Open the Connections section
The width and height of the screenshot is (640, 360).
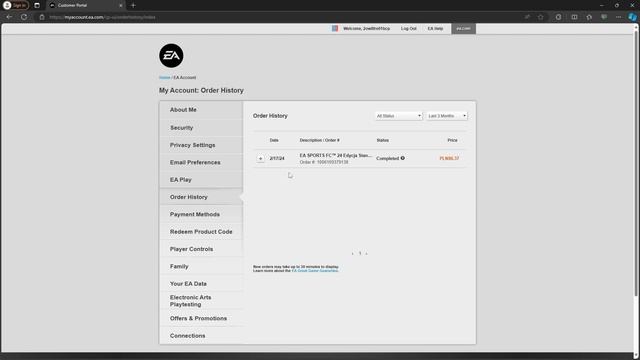(x=201, y=336)
